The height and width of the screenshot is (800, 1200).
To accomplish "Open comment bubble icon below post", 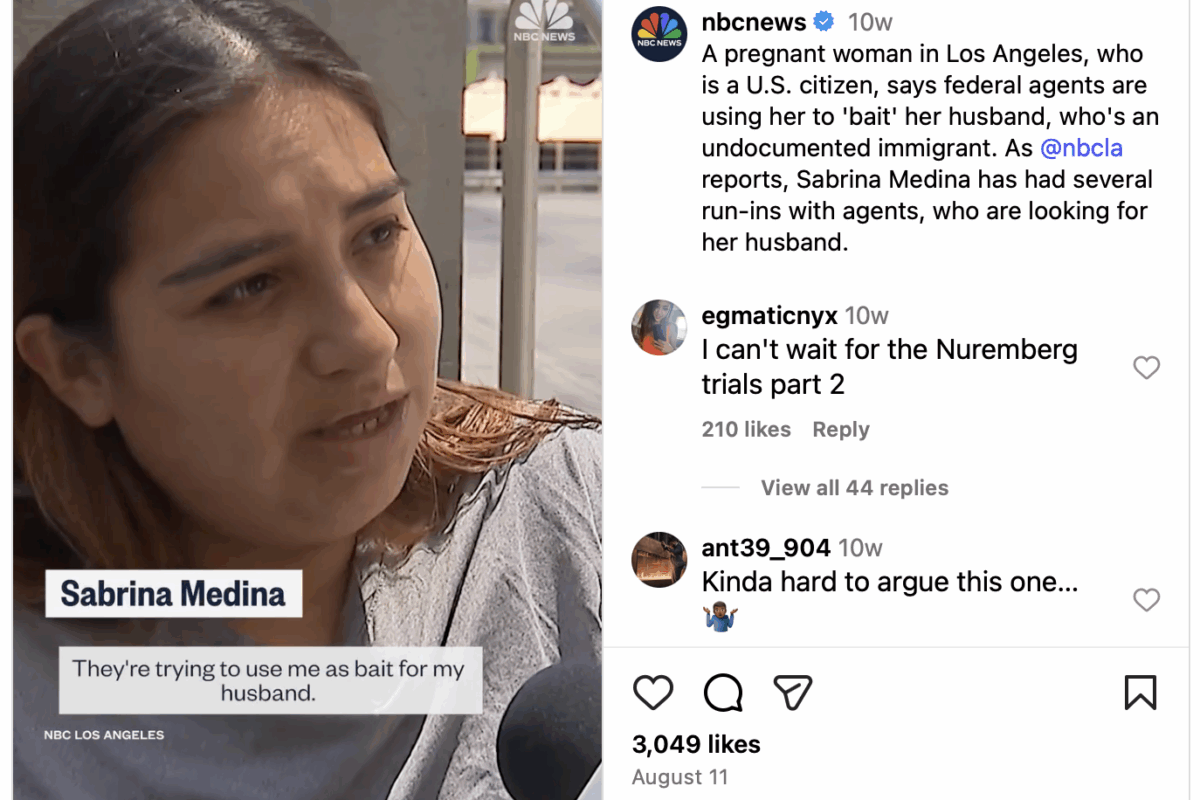I will click(722, 692).
